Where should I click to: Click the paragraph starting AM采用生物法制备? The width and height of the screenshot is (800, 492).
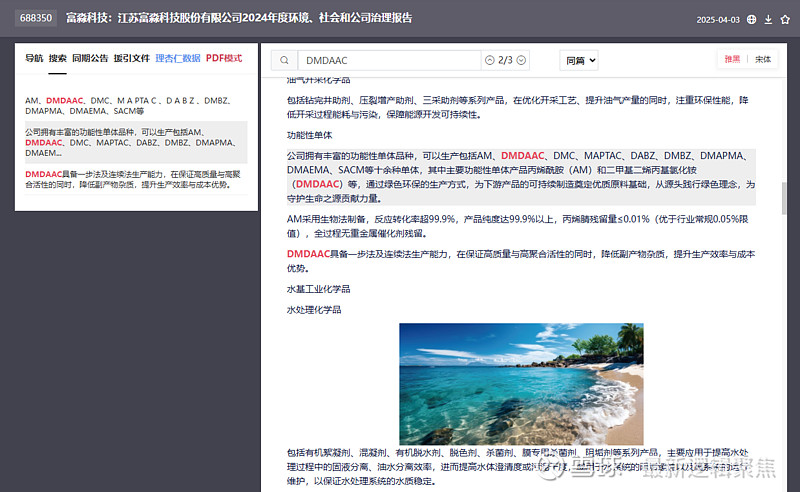point(517,226)
